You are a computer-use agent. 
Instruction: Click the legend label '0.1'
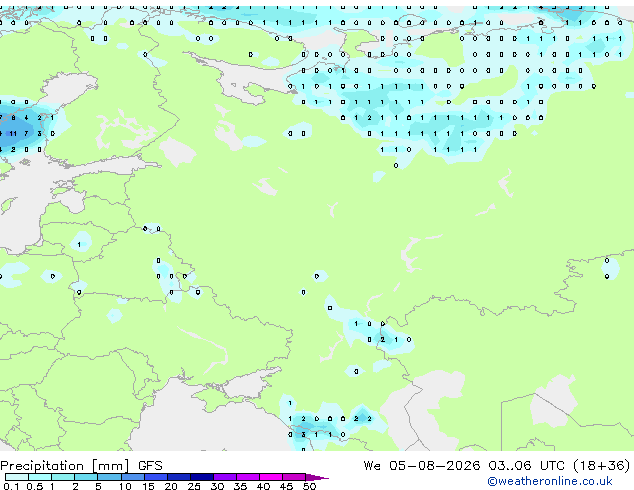pyautogui.click(x=11, y=486)
